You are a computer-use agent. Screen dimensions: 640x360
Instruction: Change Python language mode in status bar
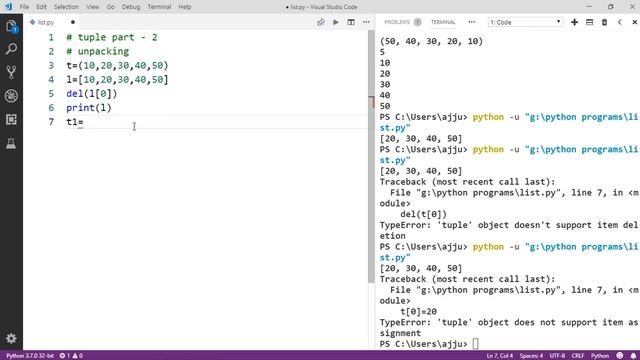[x=600, y=356]
